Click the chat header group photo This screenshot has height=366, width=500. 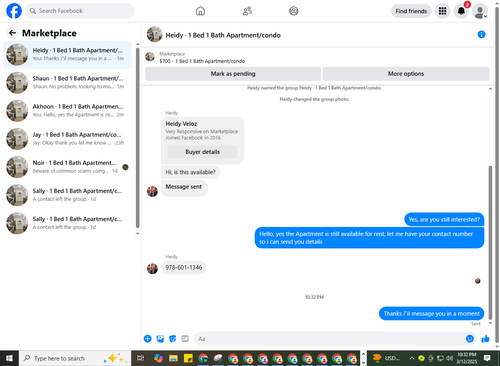(x=154, y=34)
